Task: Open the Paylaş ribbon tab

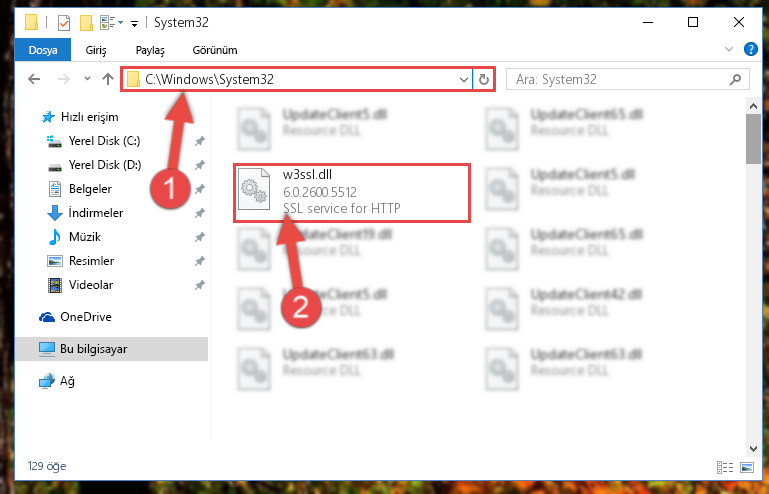Action: click(x=150, y=50)
